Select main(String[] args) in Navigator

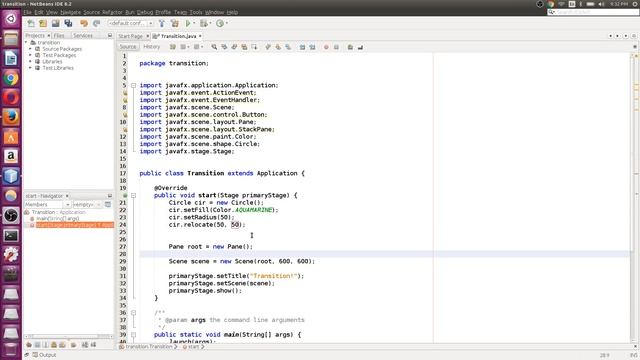tap(58, 219)
